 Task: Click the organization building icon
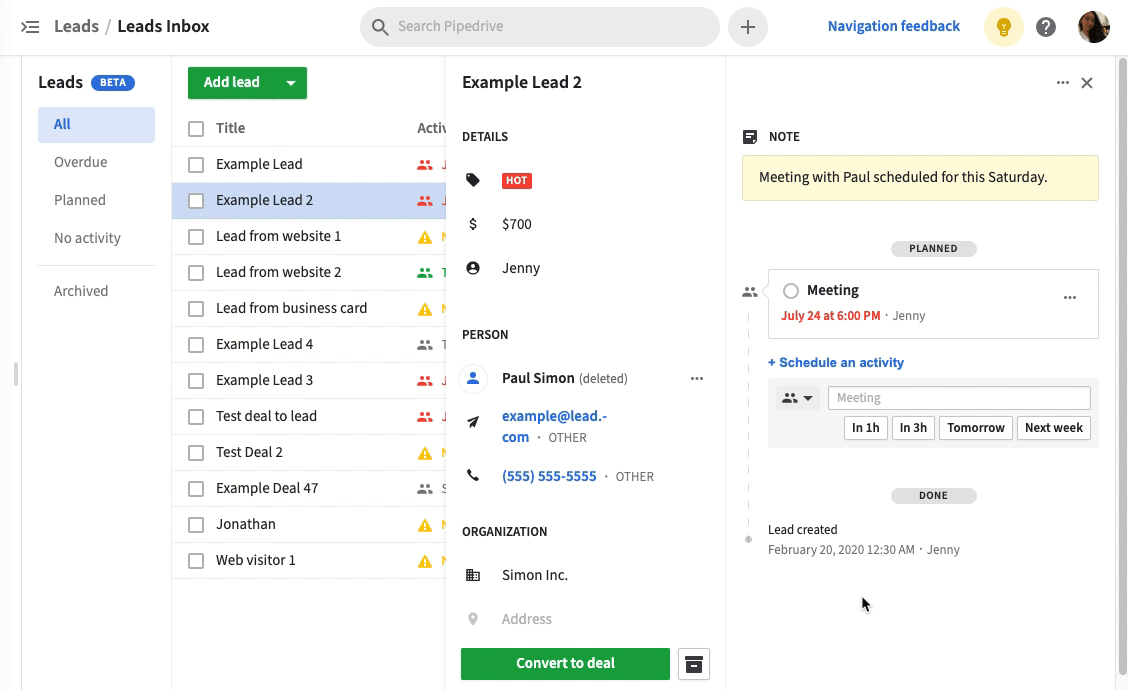point(473,575)
